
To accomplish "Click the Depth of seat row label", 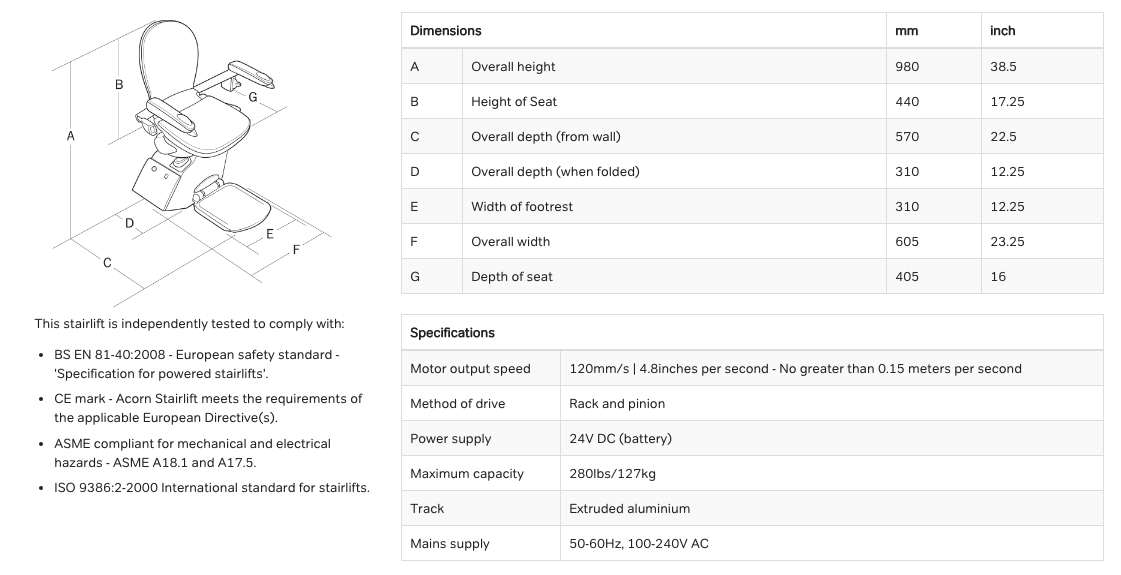I will click(512, 277).
